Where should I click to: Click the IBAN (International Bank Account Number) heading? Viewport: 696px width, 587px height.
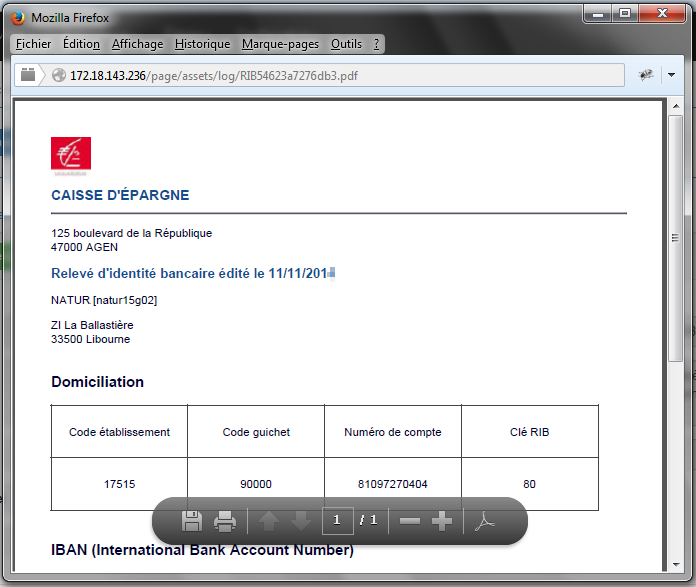tap(202, 550)
